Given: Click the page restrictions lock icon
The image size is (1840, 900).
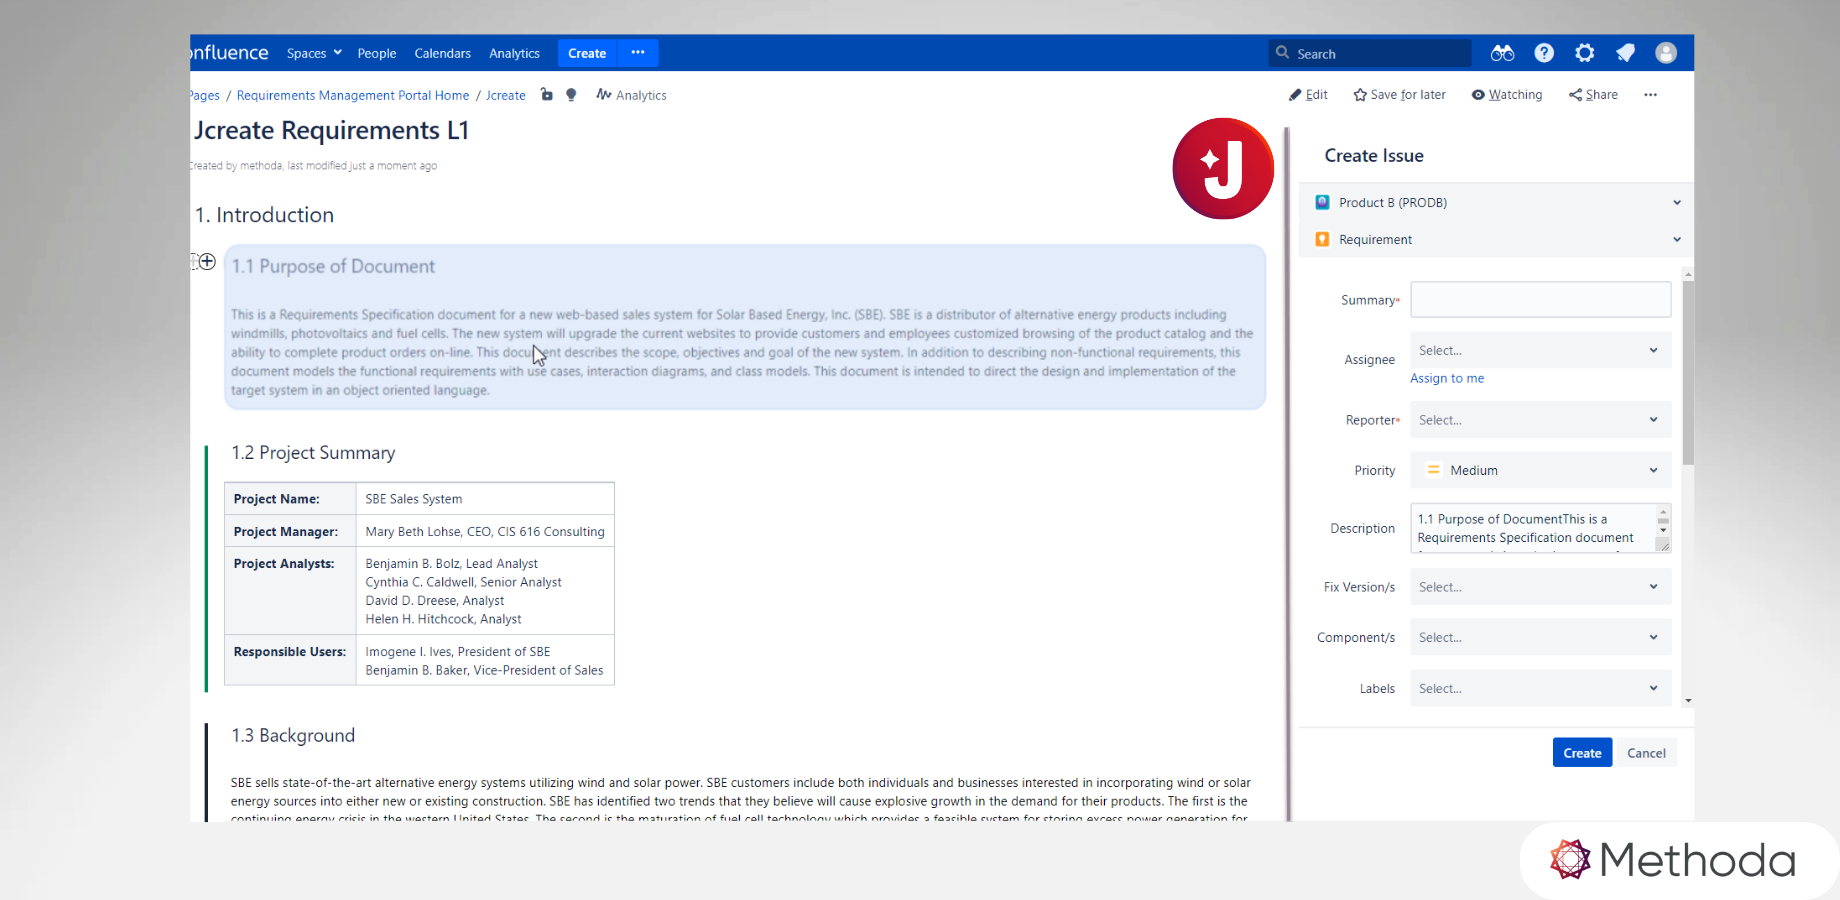Looking at the screenshot, I should (547, 95).
